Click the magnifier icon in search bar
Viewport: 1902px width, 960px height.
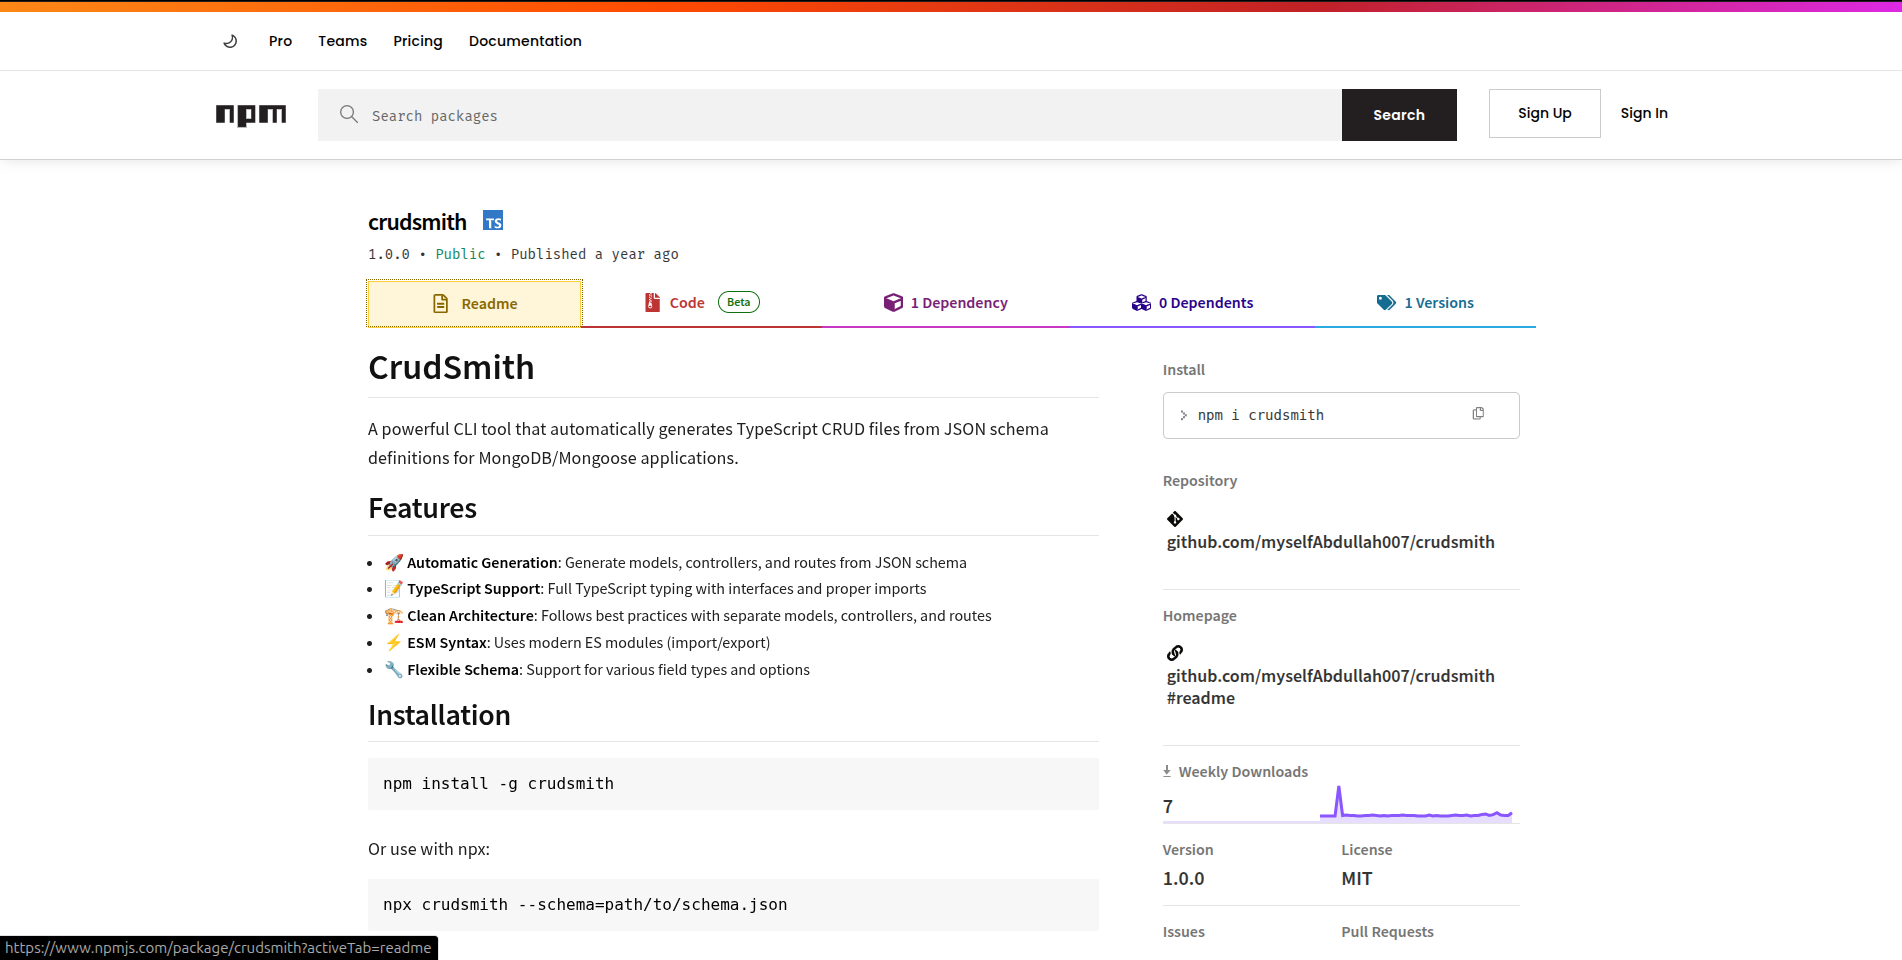click(348, 114)
